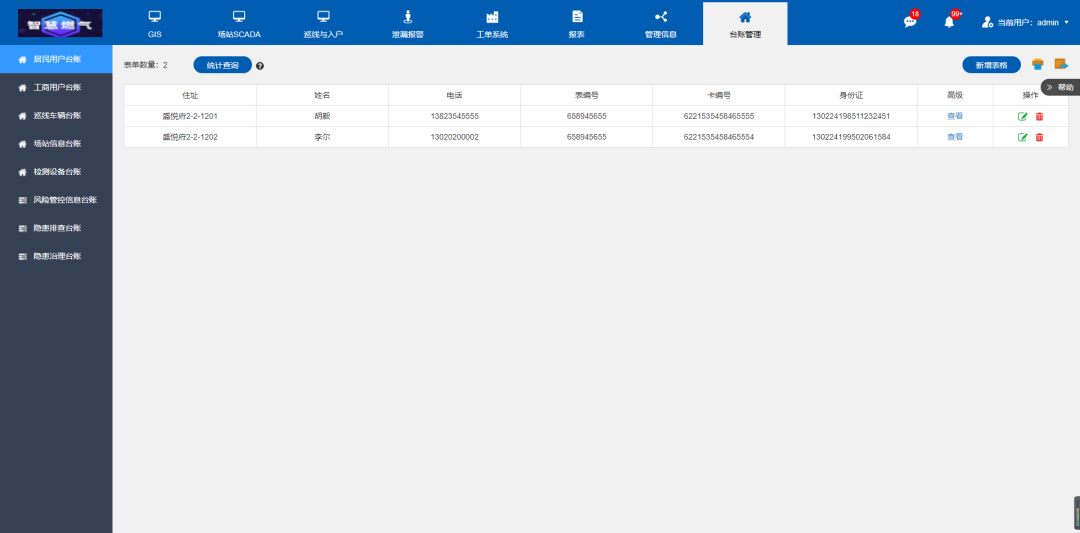Click the printer icon beside 新增表格

pyautogui.click(x=1037, y=65)
